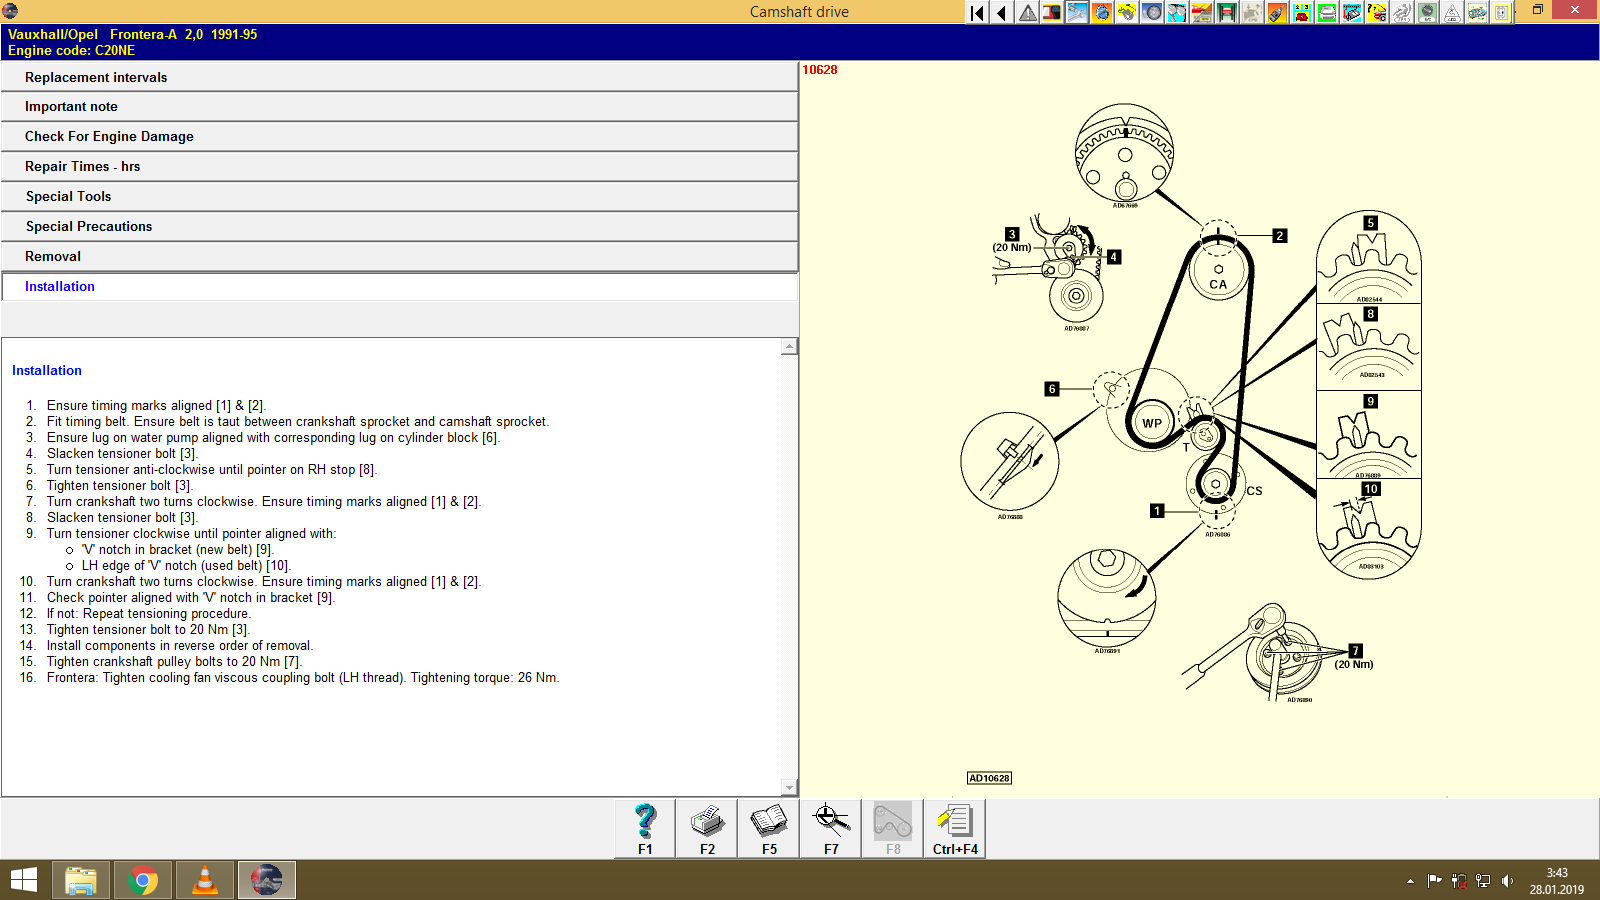Print the page using the F2 printer icon
Screen dimensions: 1600x900
(707, 825)
